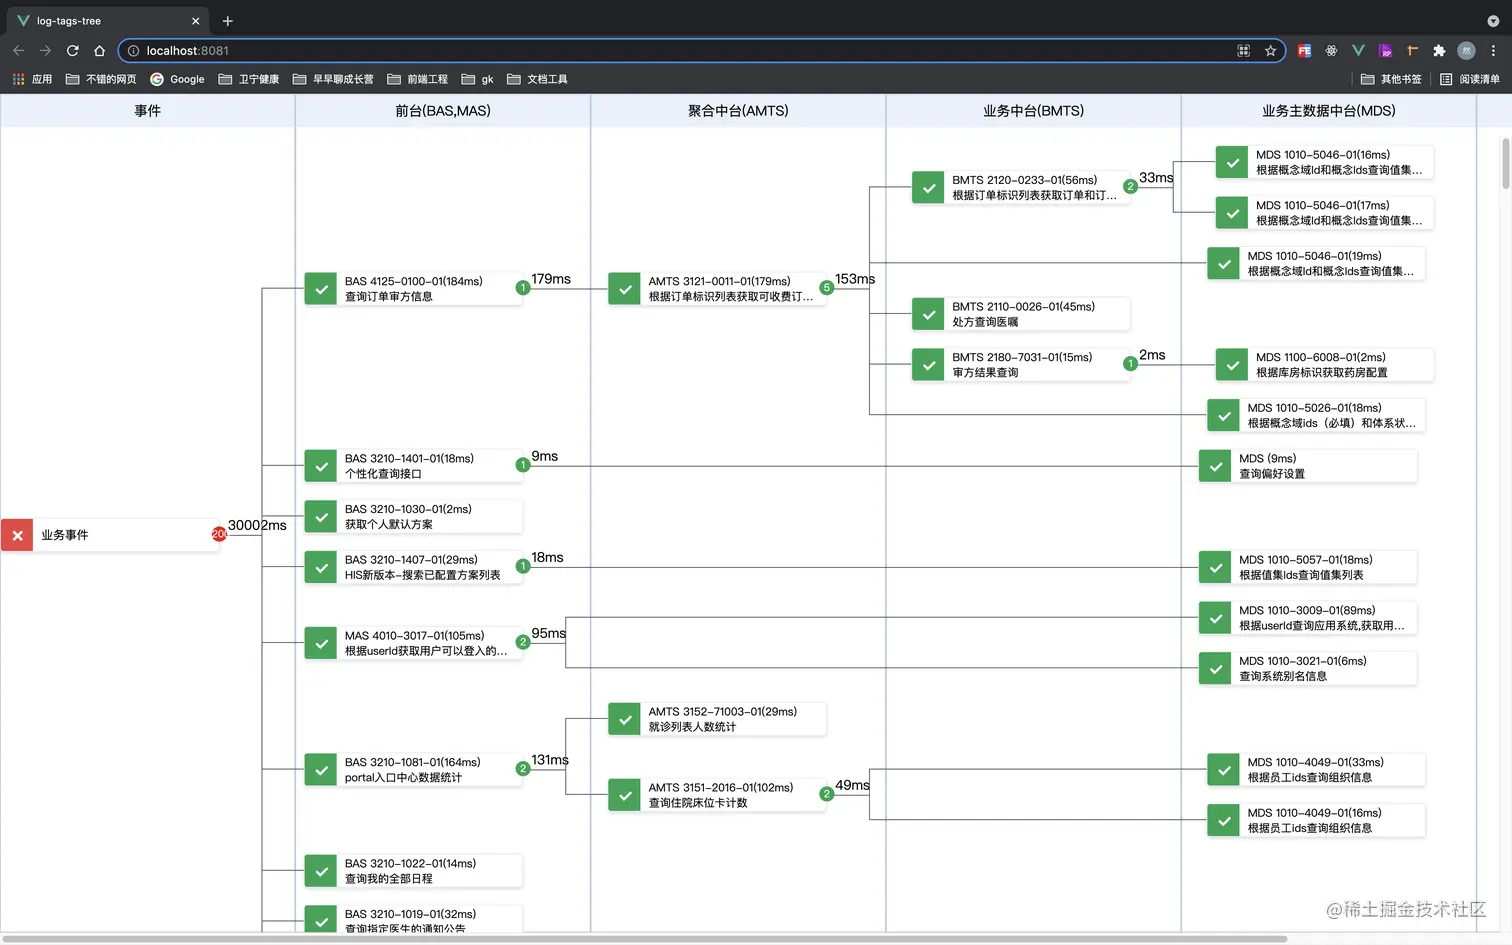Click green check icon of BAS 3210-1401-01 node
Screen dimensions: 1512x945
point(321,466)
